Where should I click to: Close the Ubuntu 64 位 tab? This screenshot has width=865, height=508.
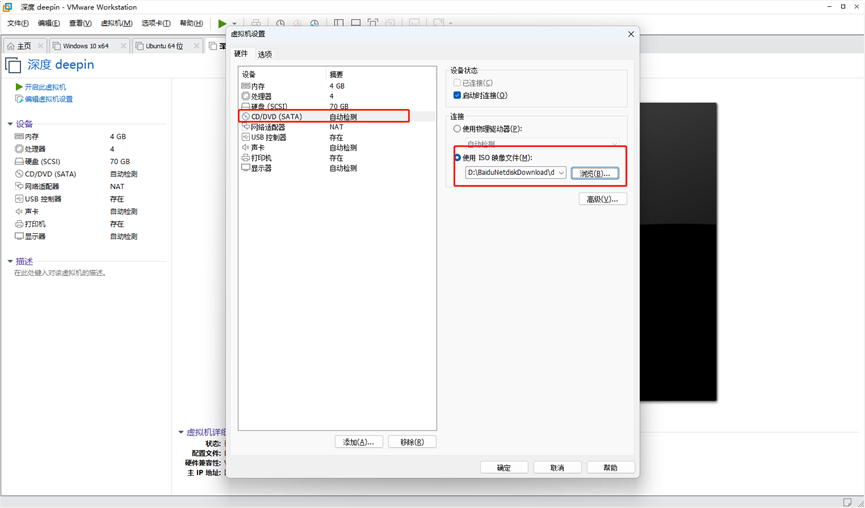coord(196,46)
